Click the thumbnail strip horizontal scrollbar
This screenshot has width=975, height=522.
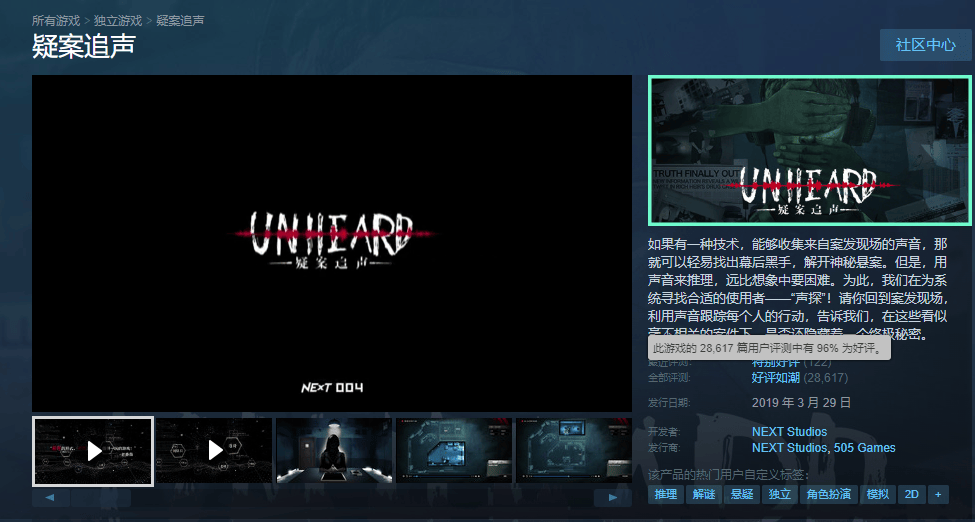(330, 497)
